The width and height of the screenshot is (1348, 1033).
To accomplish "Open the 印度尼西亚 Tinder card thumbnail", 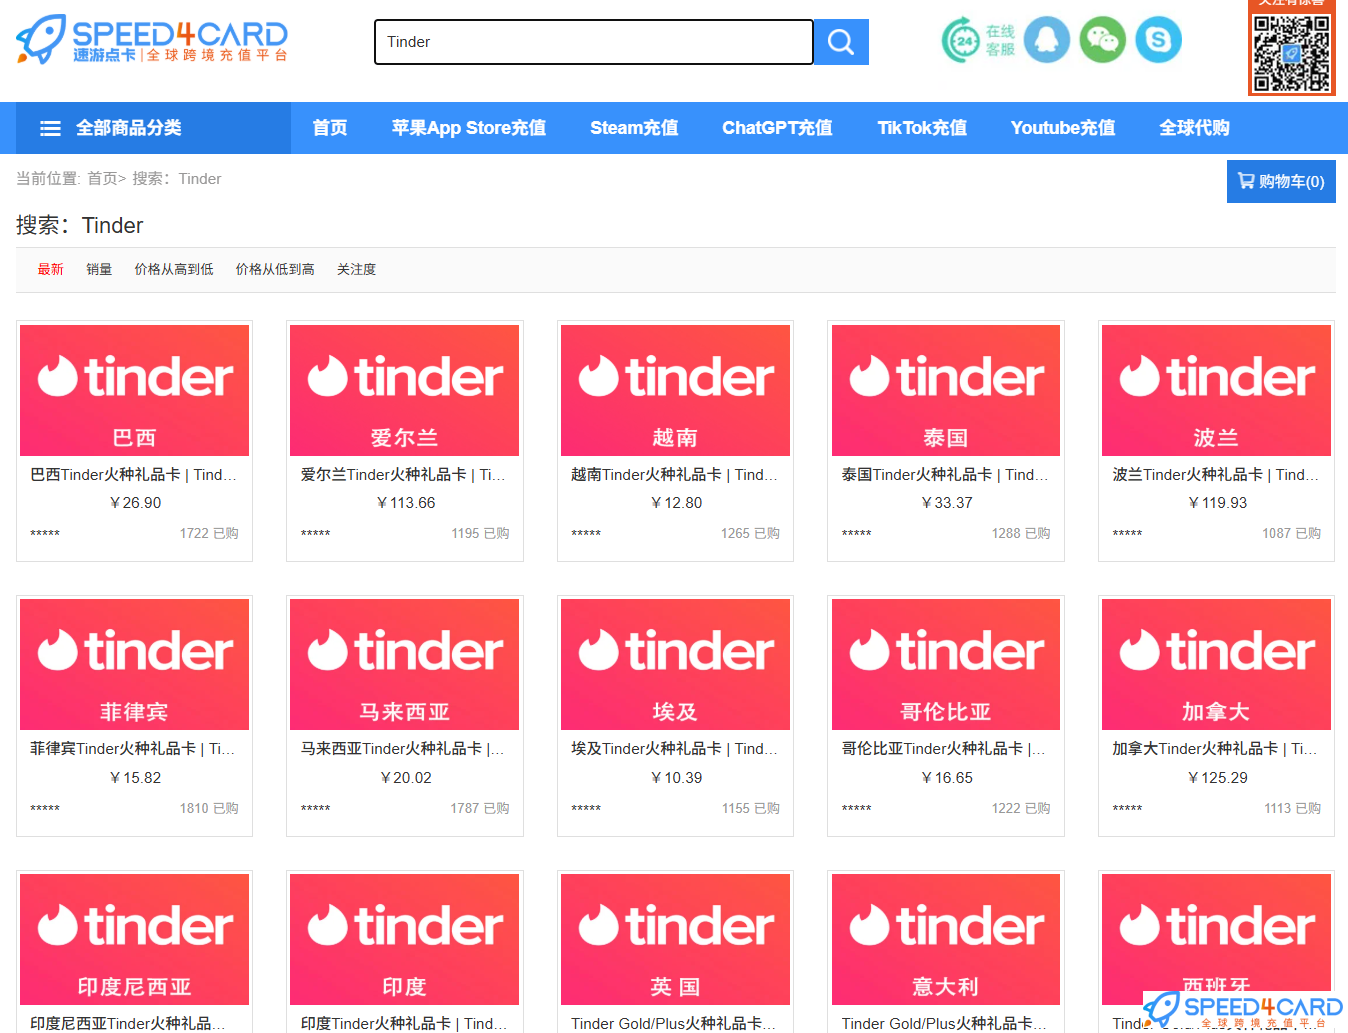I will coord(134,939).
